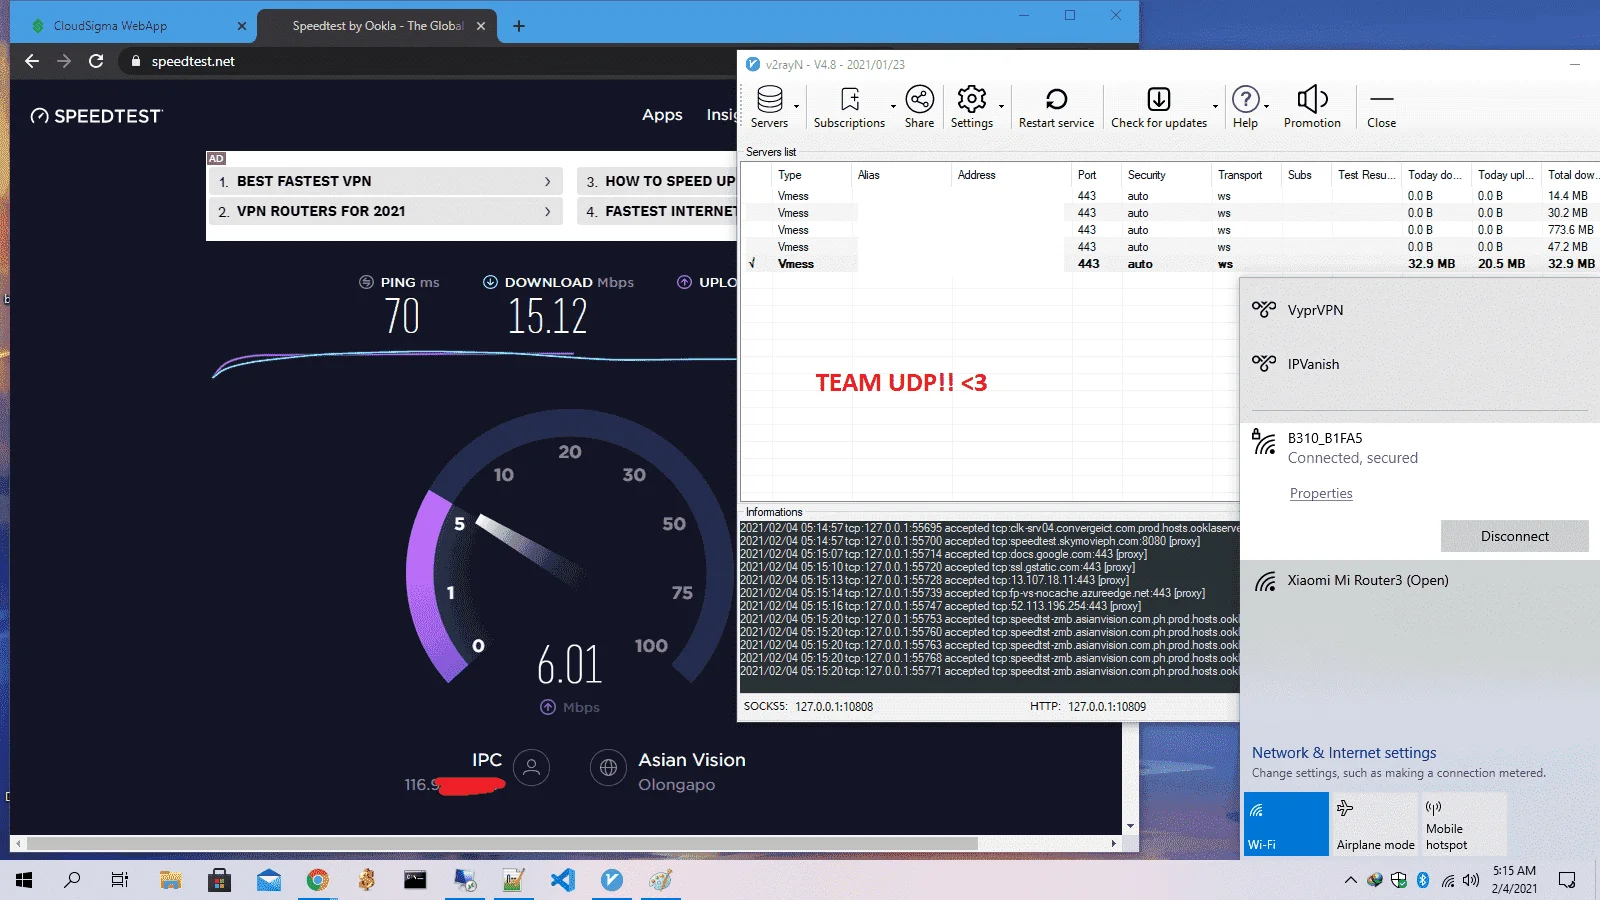This screenshot has height=900, width=1600.
Task: Open v2rayN Settings gear
Action: click(x=971, y=107)
